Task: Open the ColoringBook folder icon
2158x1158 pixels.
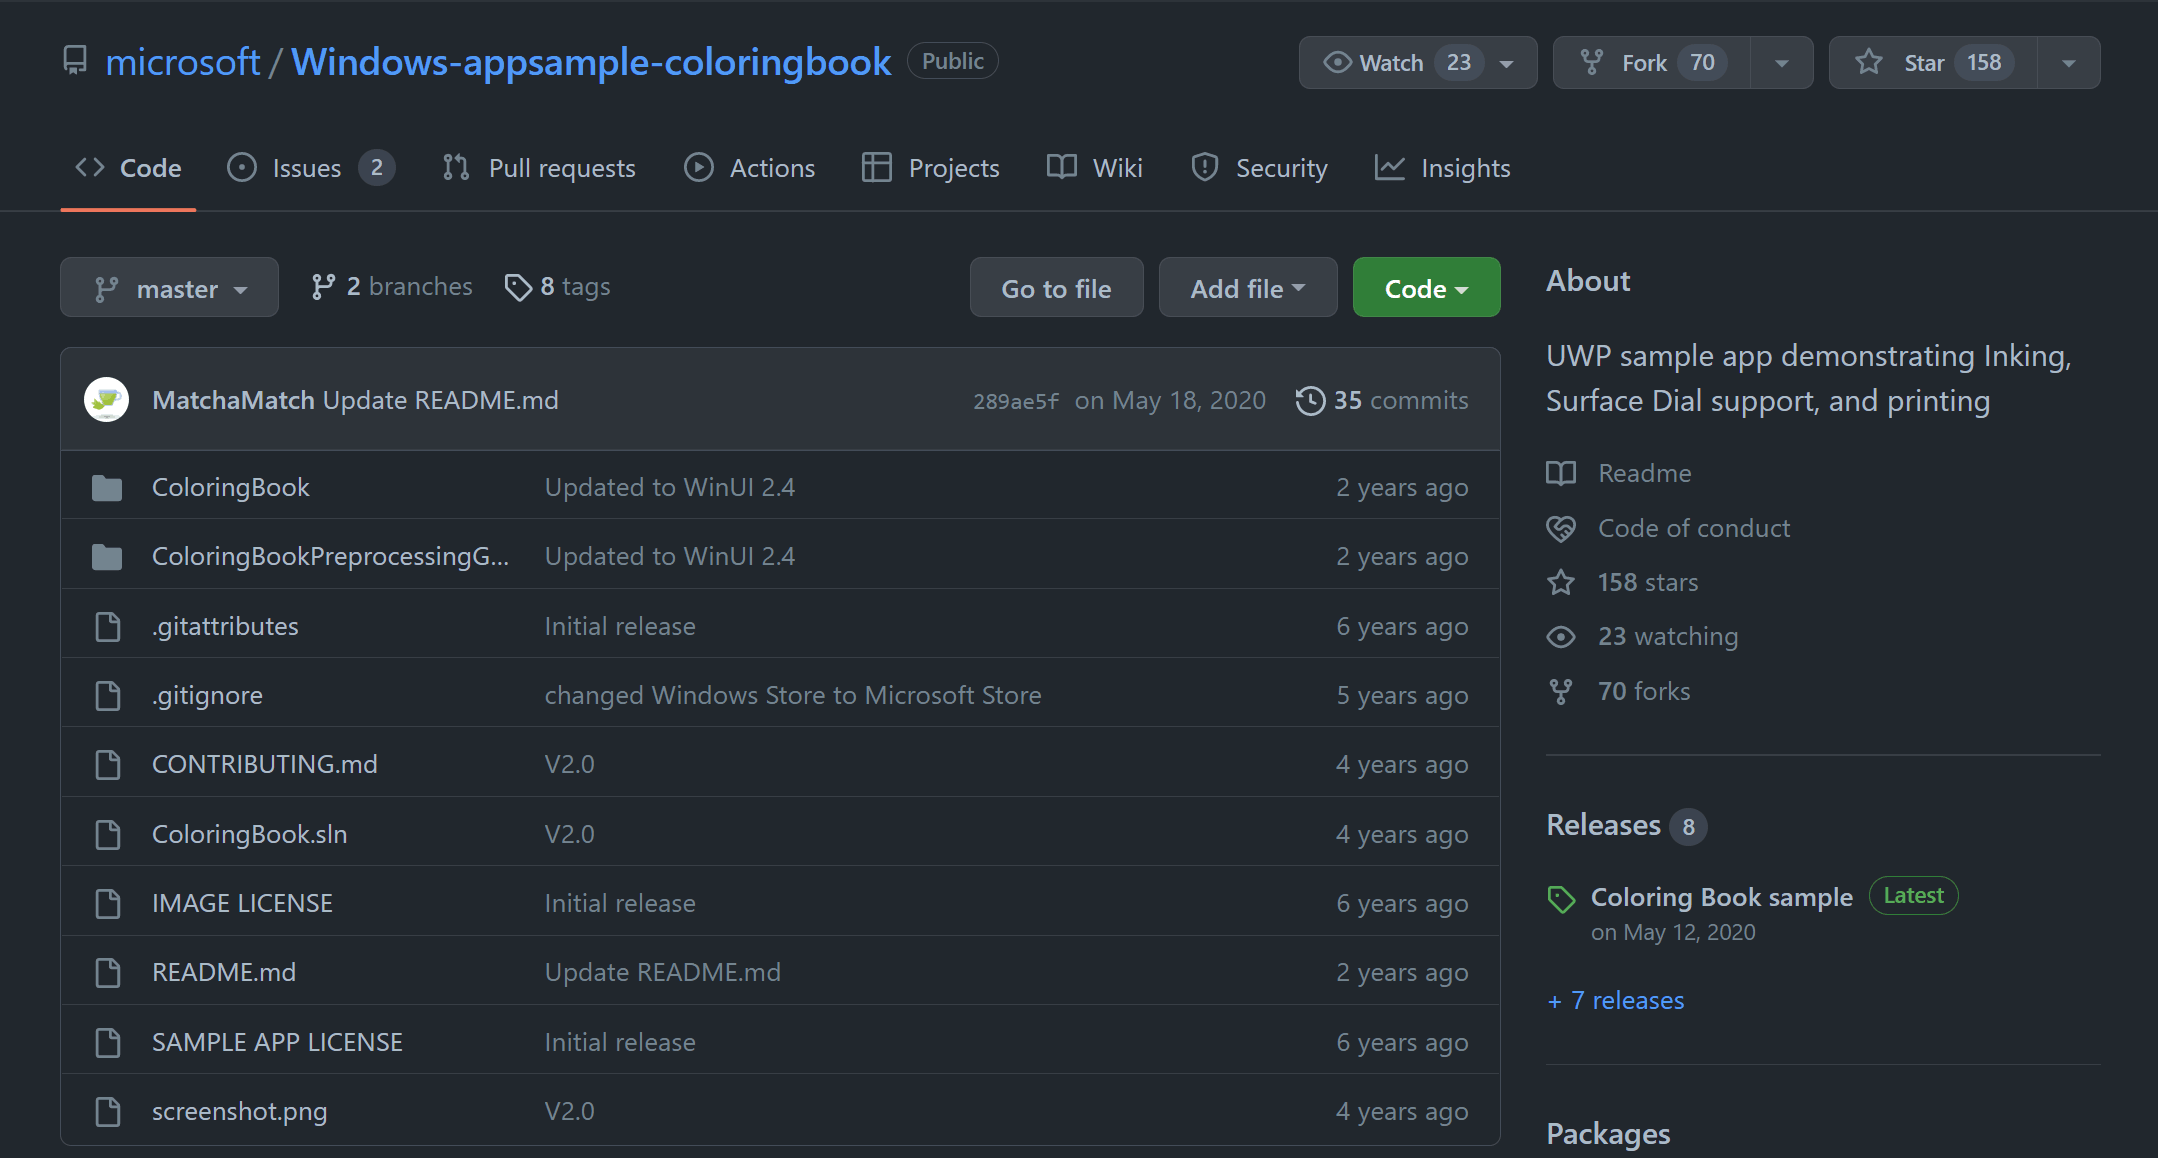Action: 107,487
